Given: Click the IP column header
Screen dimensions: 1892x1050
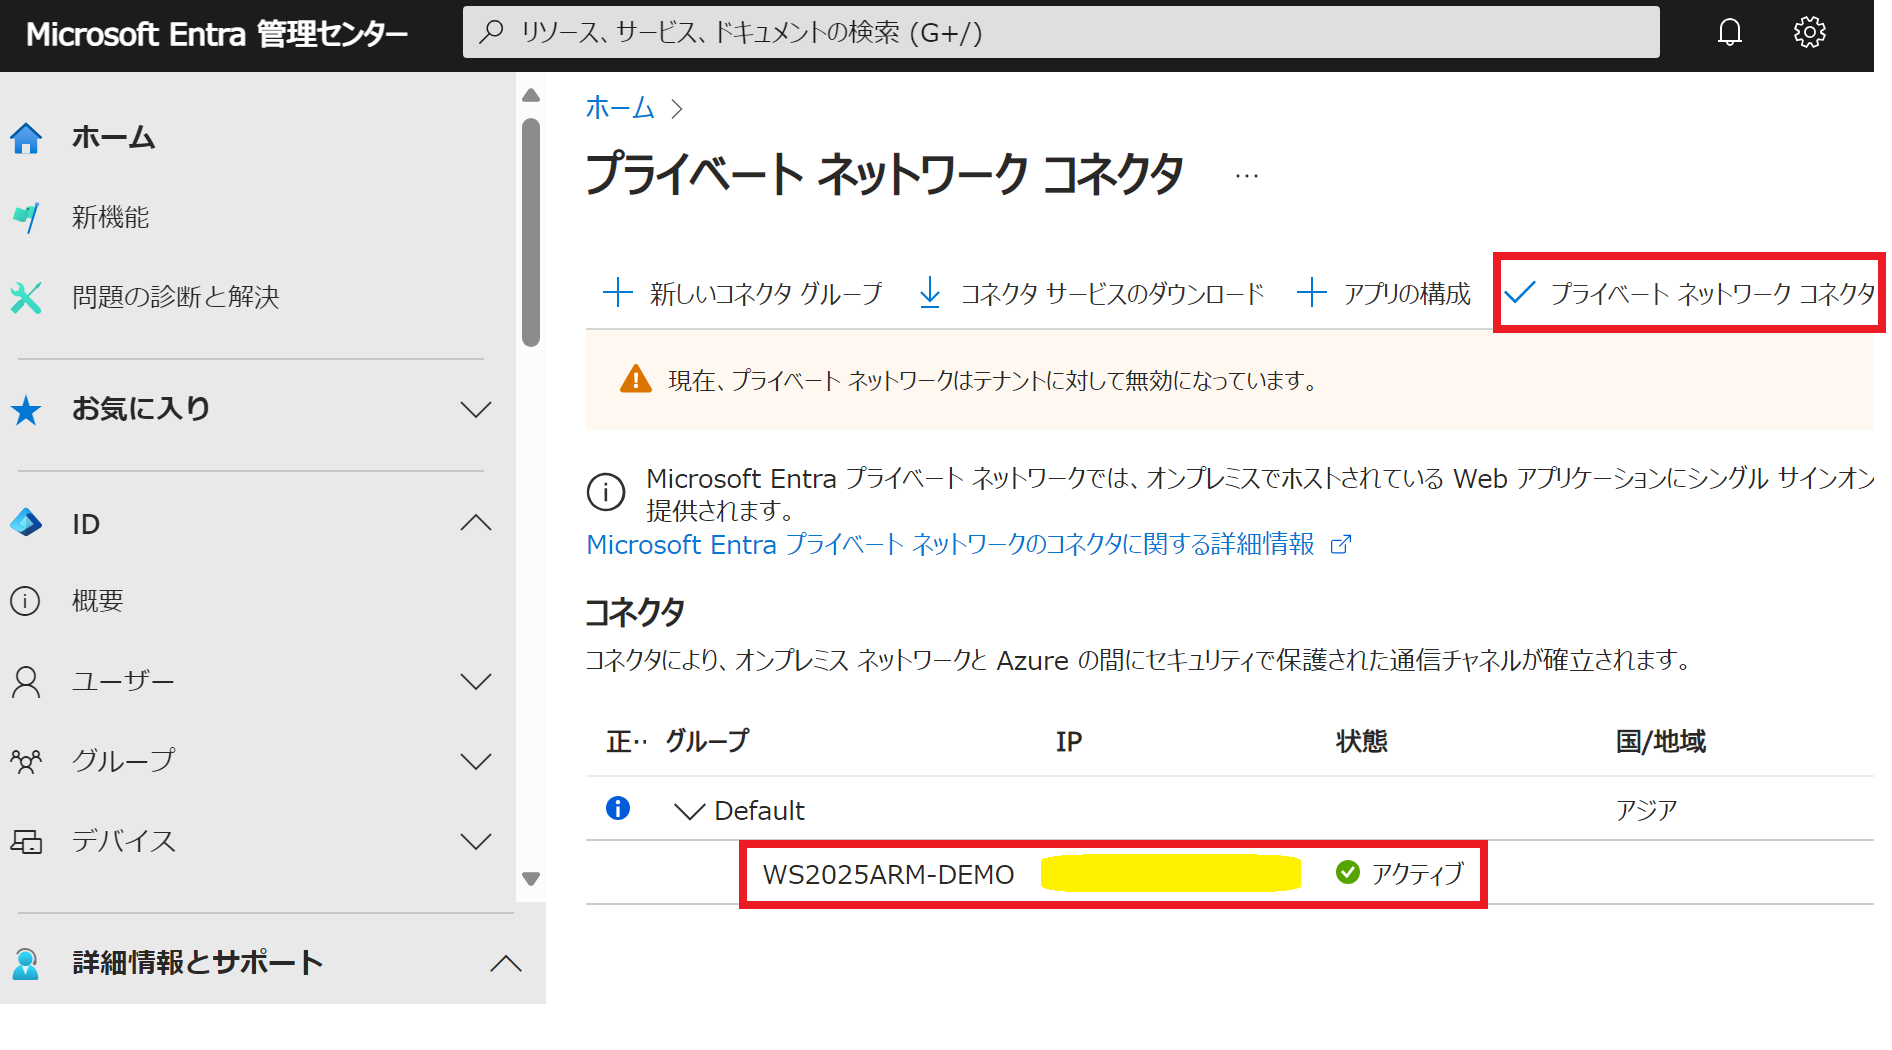Looking at the screenshot, I should (x=1069, y=741).
